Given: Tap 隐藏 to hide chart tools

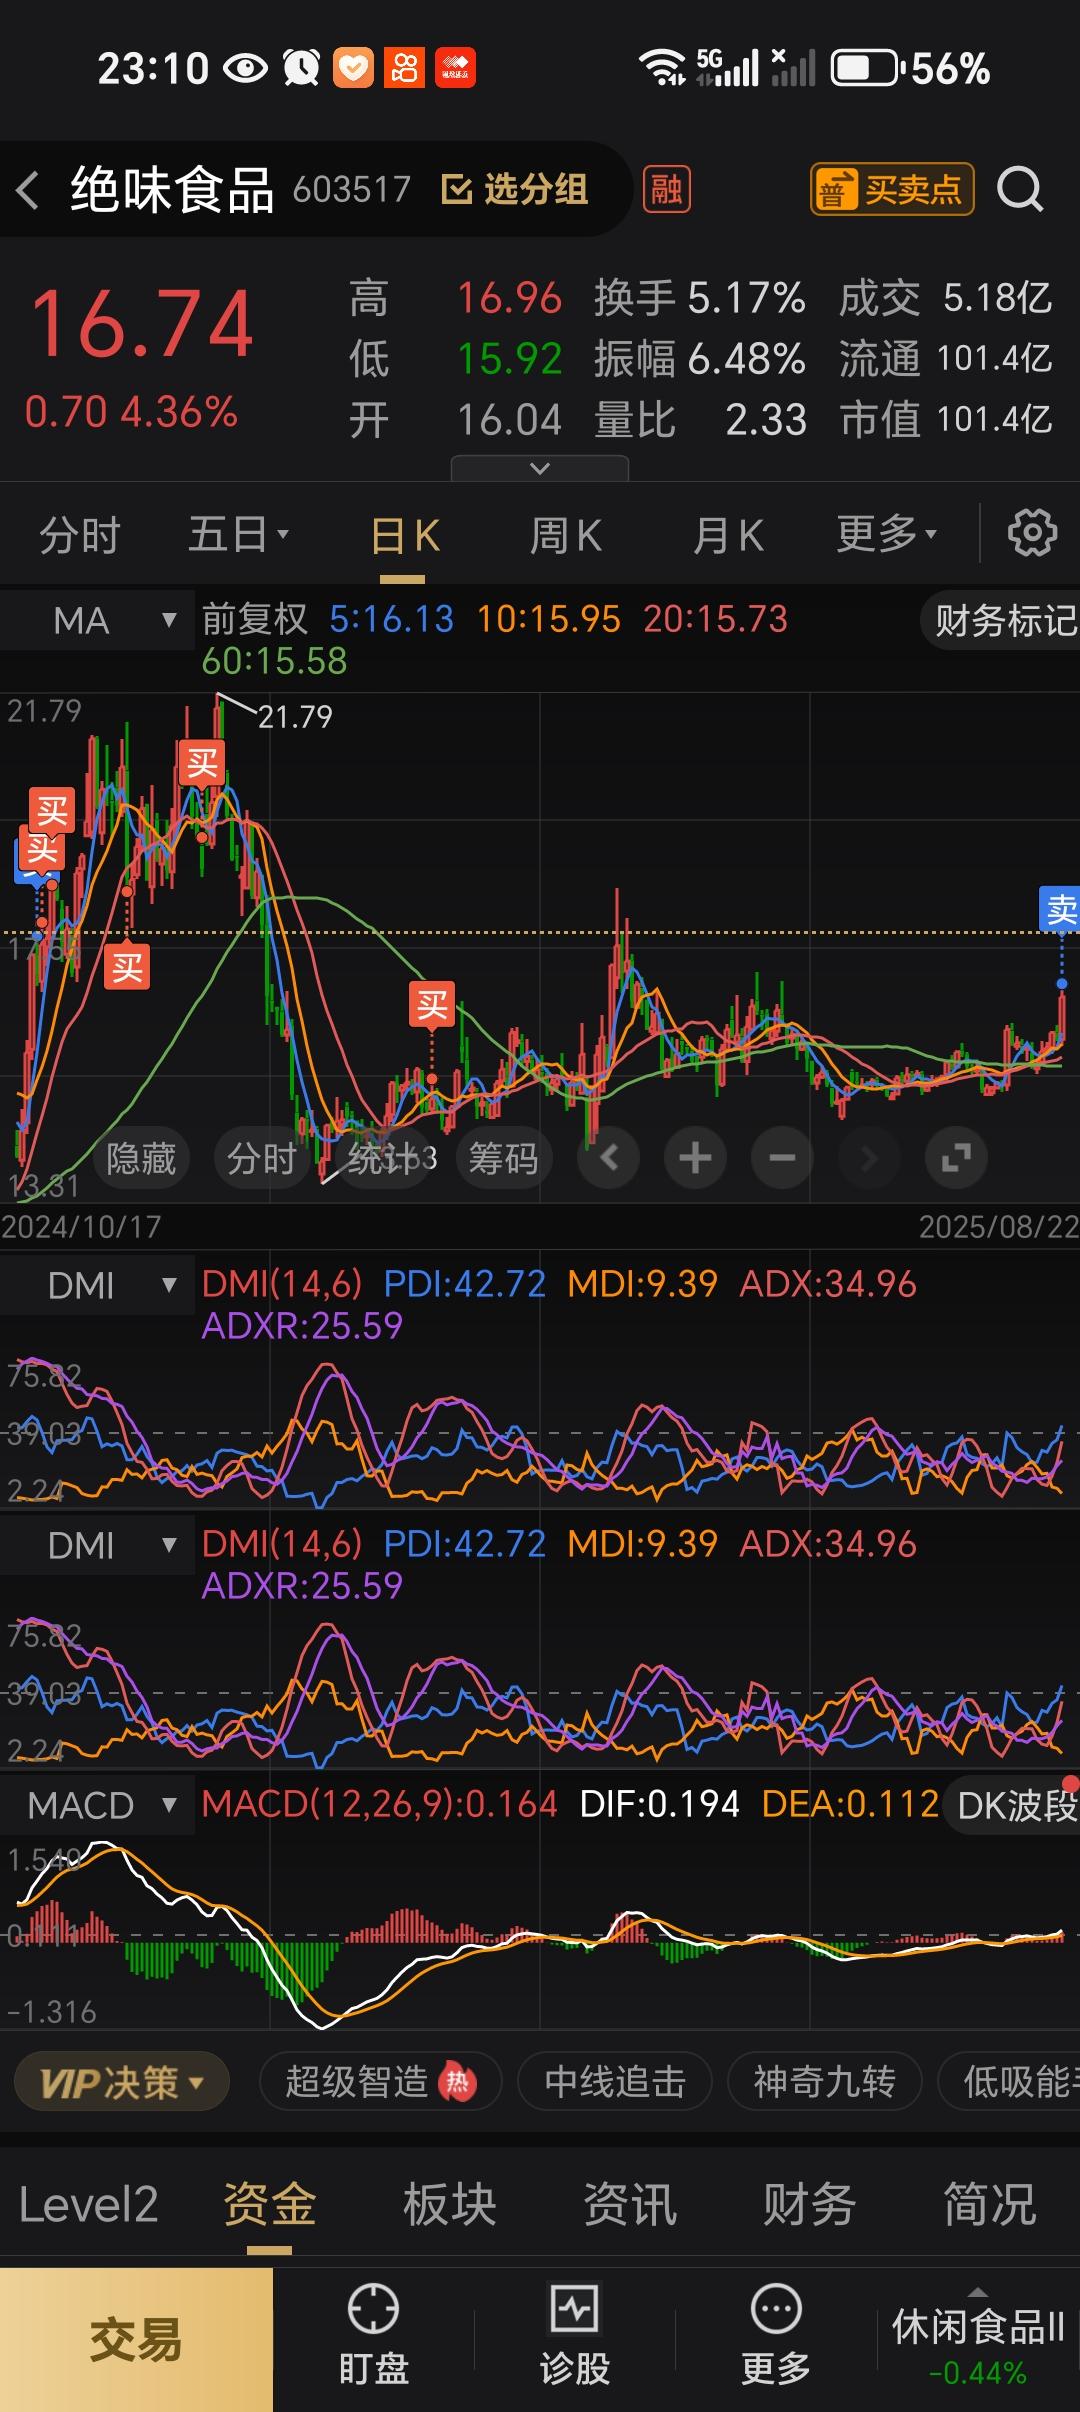Looking at the screenshot, I should tap(141, 1158).
